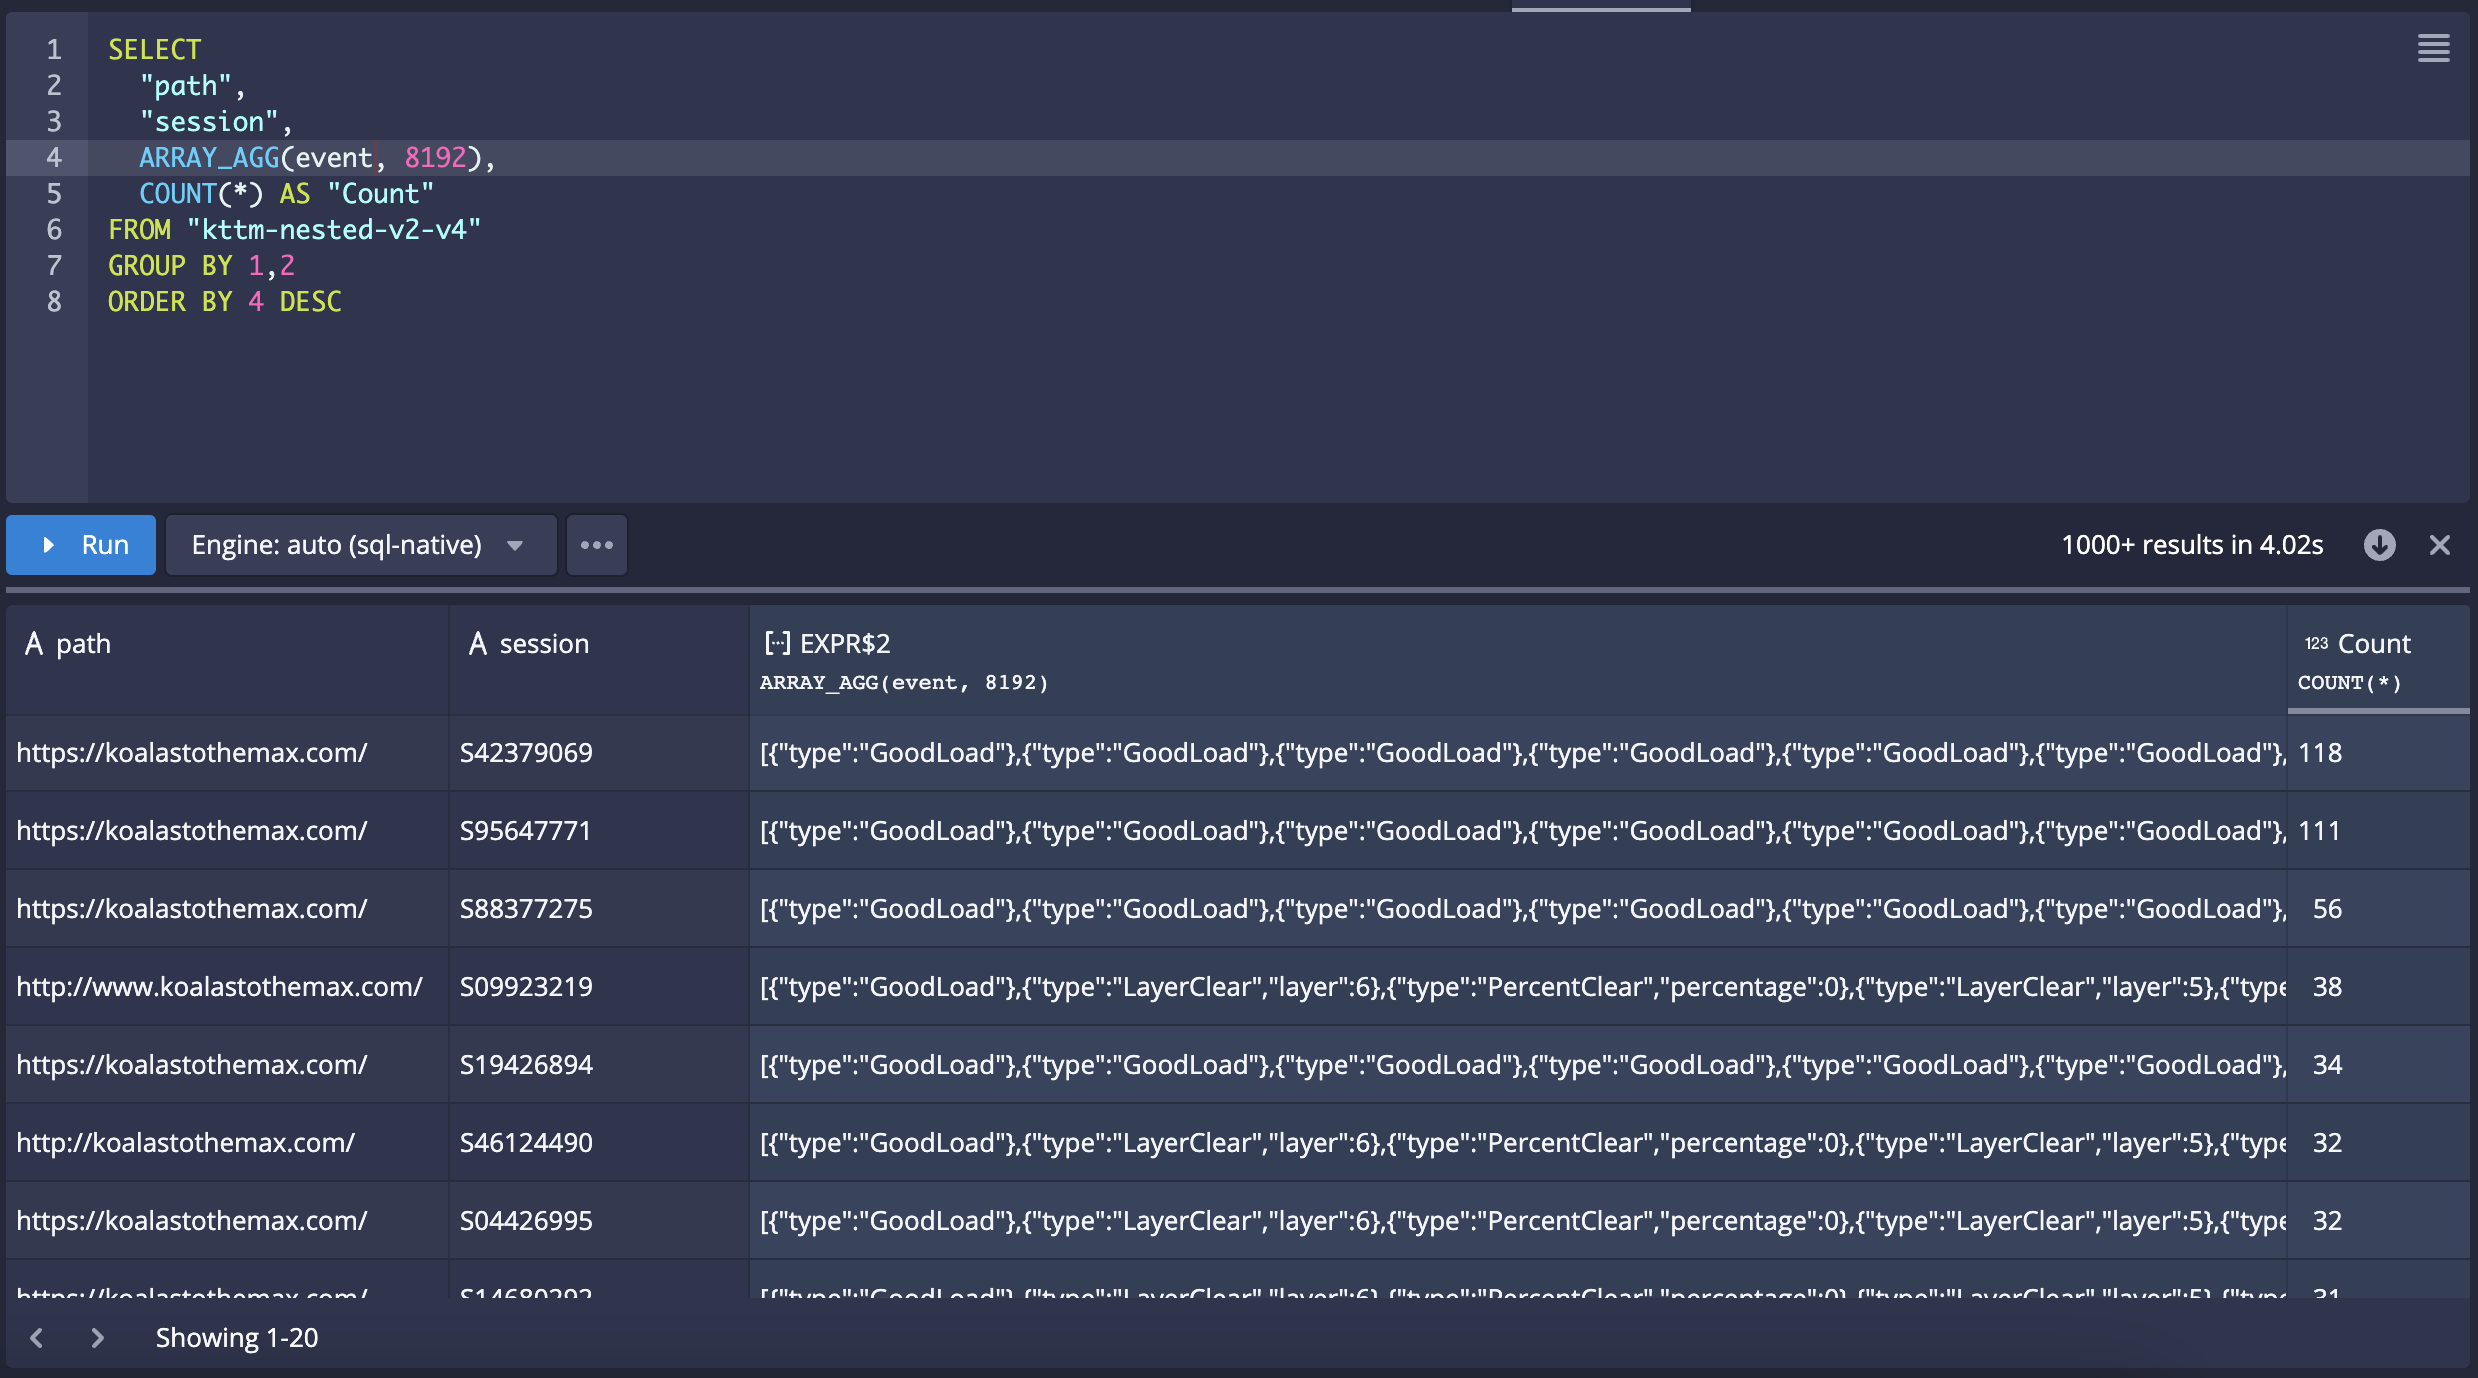Open the hamburger menu in editor corner

2433,48
